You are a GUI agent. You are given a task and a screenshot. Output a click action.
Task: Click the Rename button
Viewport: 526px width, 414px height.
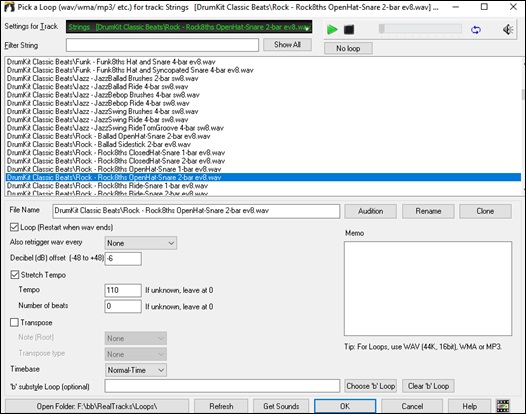(x=428, y=211)
